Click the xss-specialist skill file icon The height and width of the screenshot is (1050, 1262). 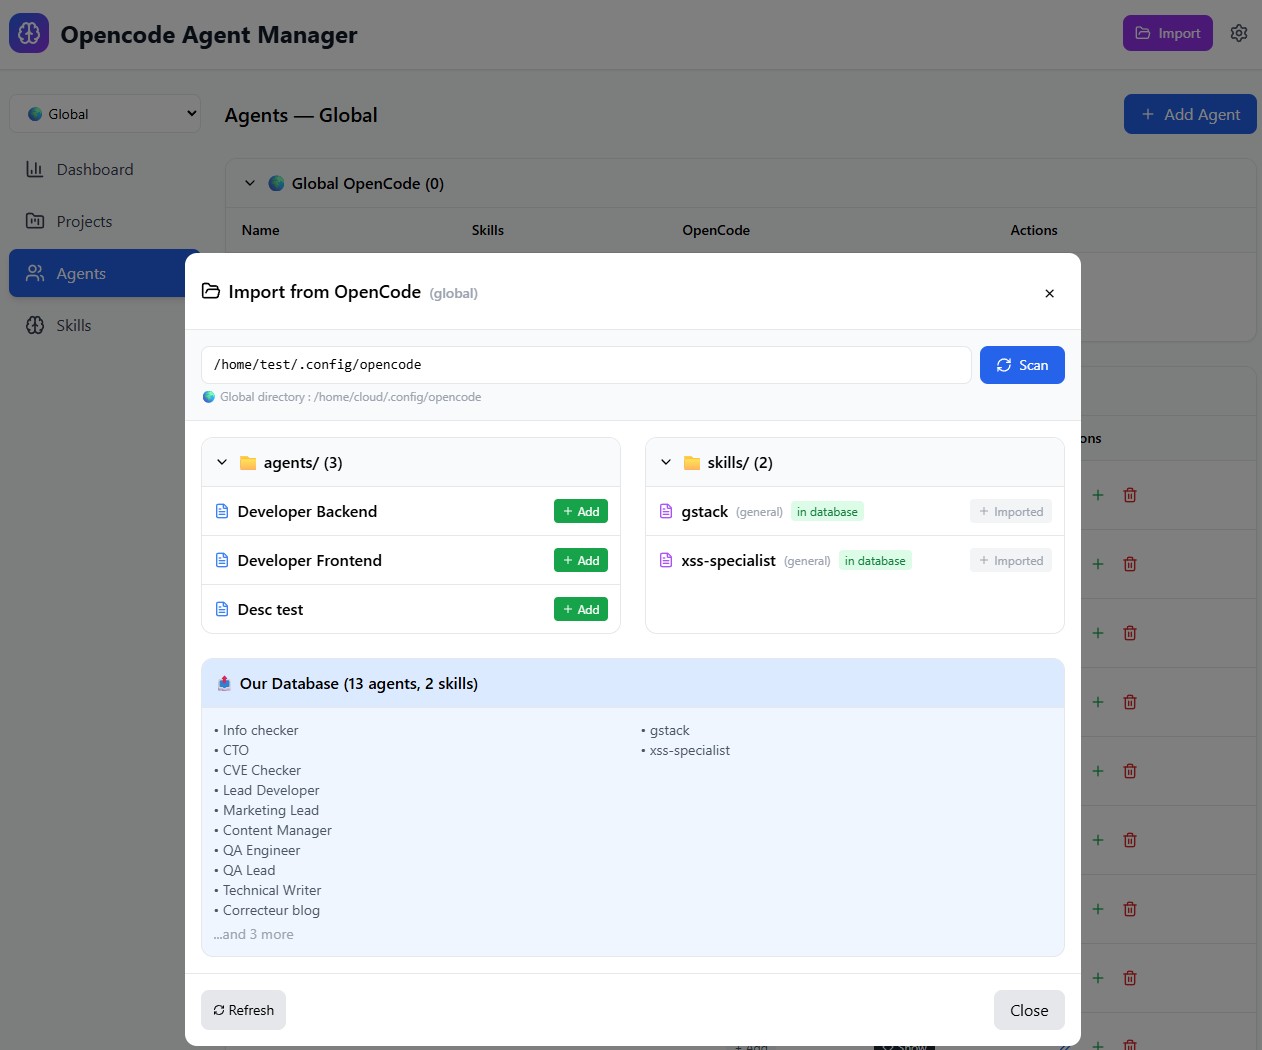click(x=666, y=560)
